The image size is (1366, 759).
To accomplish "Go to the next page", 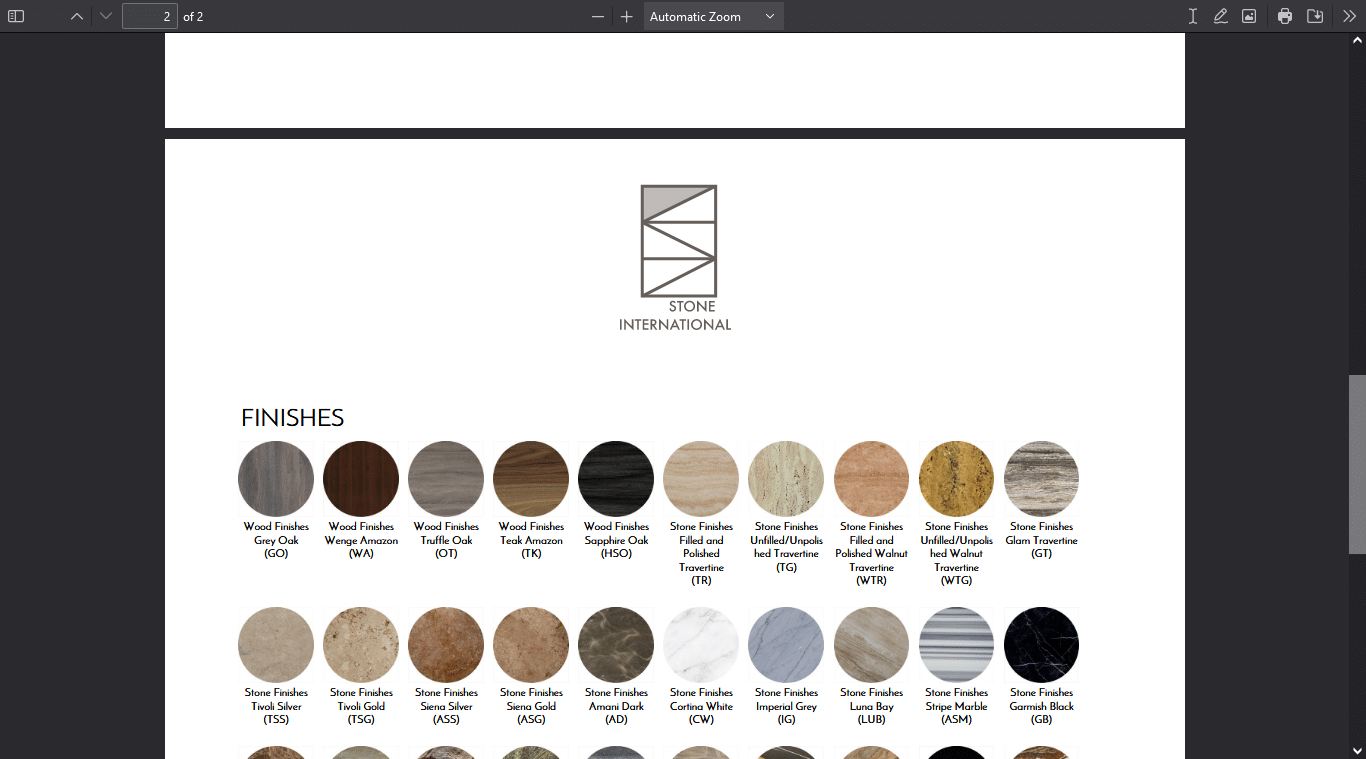I will click(x=106, y=16).
